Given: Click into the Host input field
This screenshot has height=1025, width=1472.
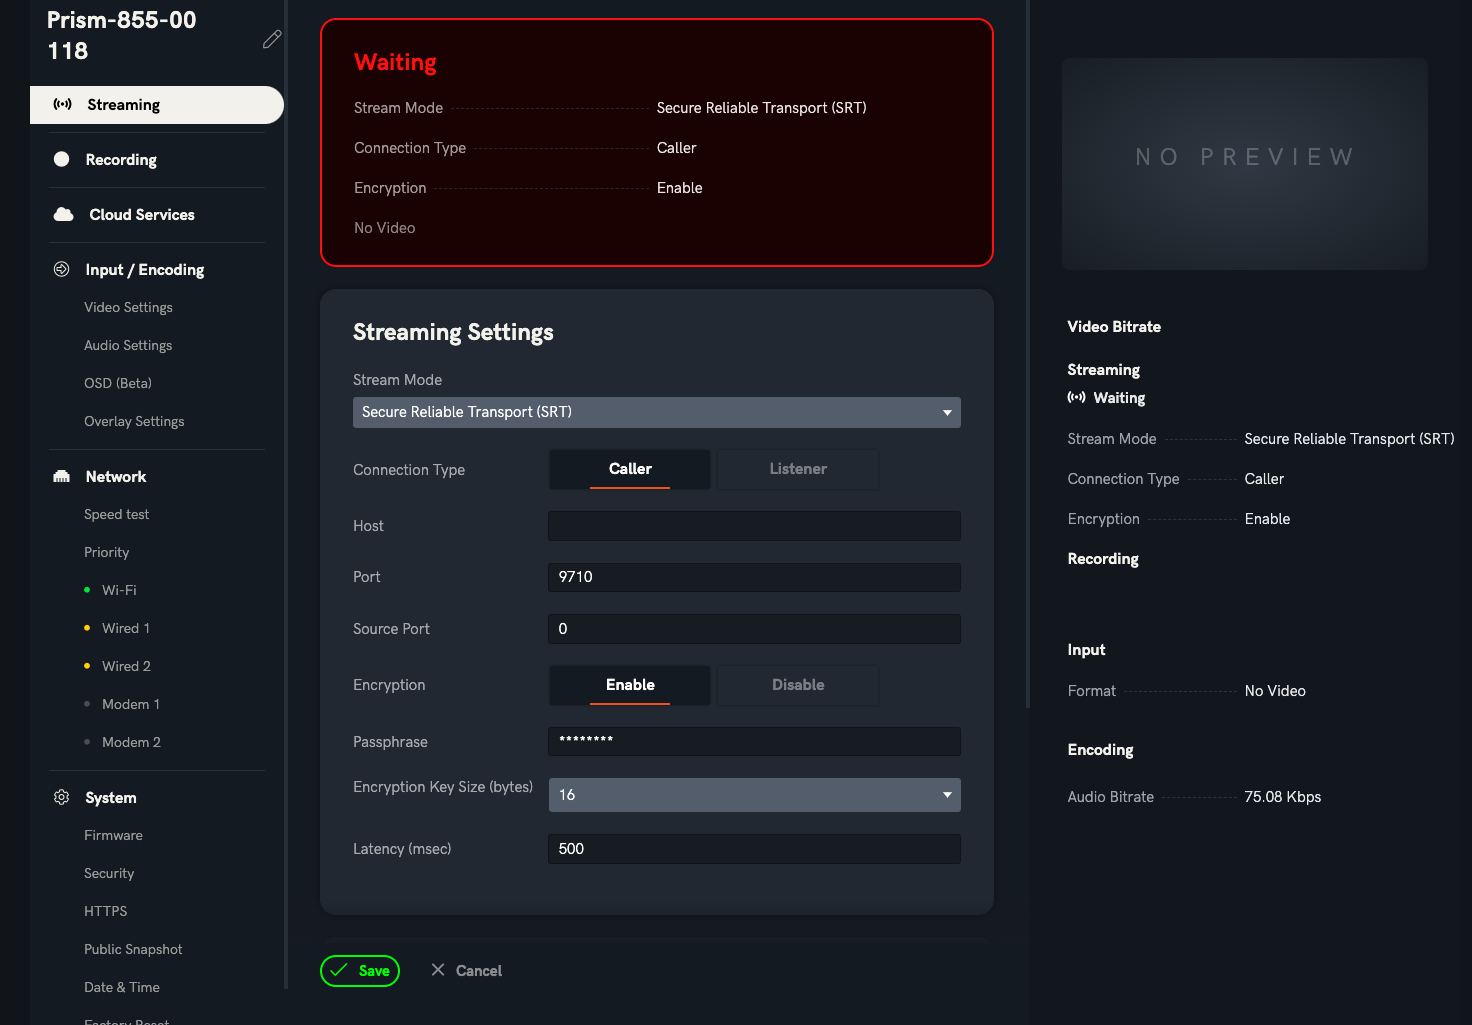Looking at the screenshot, I should tap(754, 526).
